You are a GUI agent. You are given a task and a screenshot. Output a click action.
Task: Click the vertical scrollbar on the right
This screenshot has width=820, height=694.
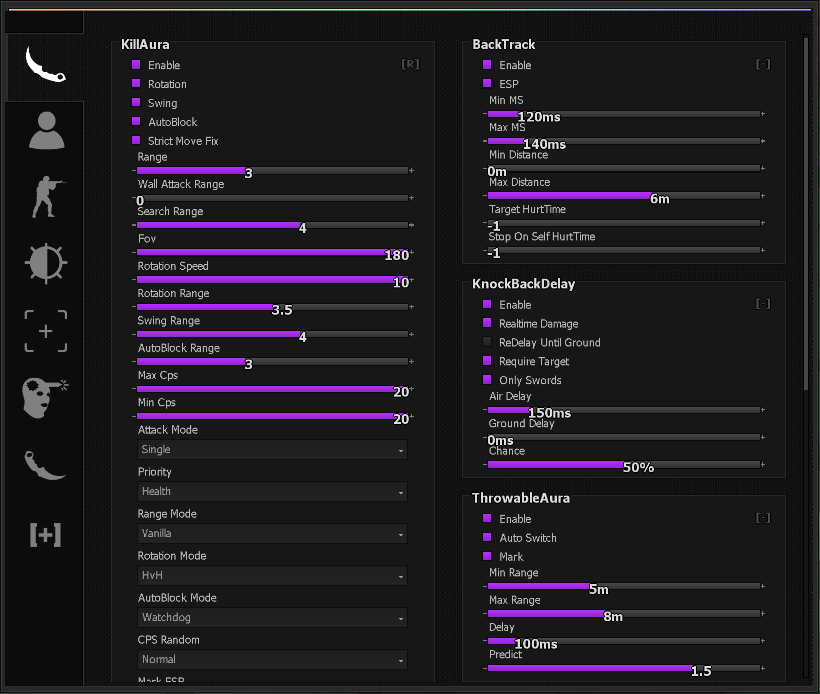point(806,212)
